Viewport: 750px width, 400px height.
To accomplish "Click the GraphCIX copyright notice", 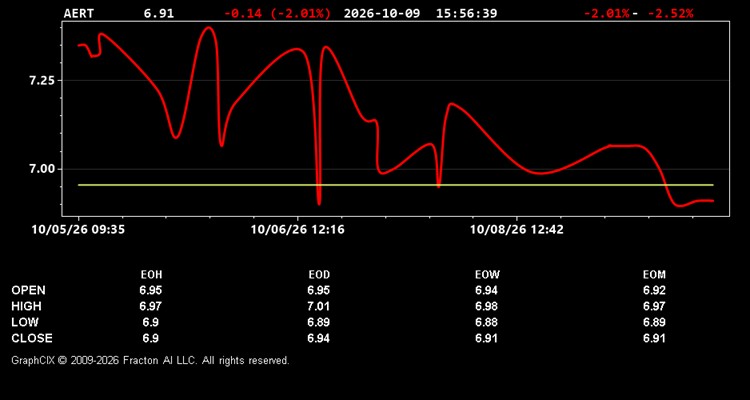I will pyautogui.click(x=150, y=360).
